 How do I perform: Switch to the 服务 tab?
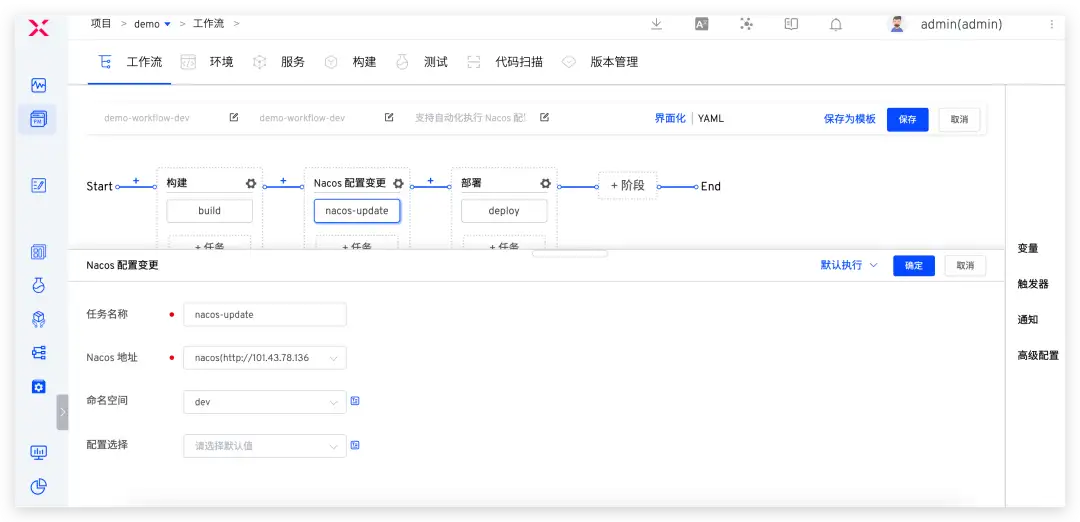pyautogui.click(x=279, y=62)
